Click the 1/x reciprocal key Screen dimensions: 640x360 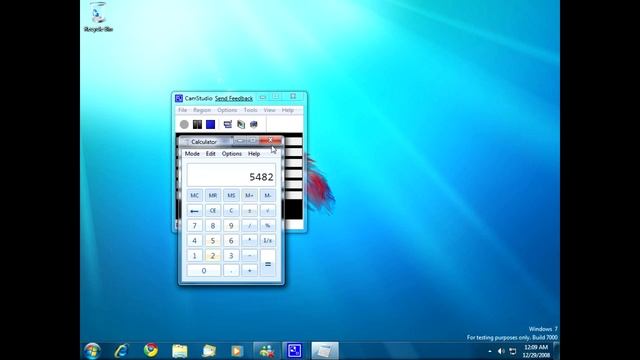(268, 241)
